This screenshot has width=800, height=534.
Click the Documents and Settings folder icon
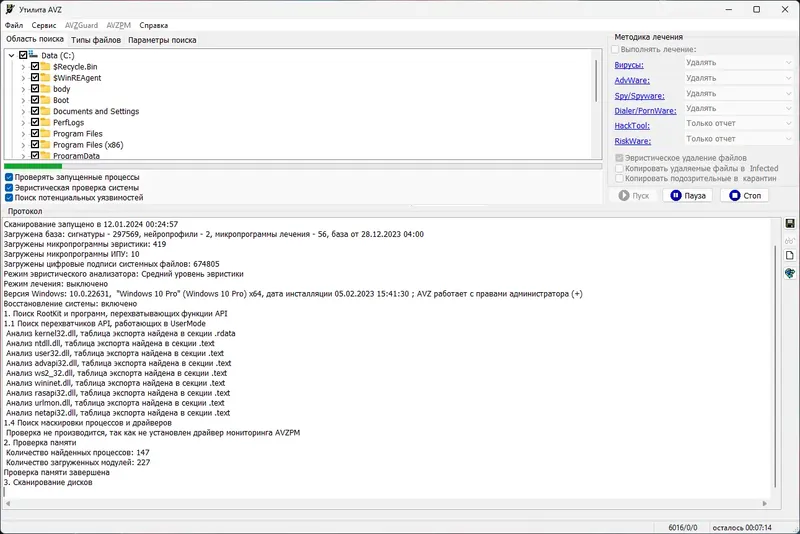[45, 111]
